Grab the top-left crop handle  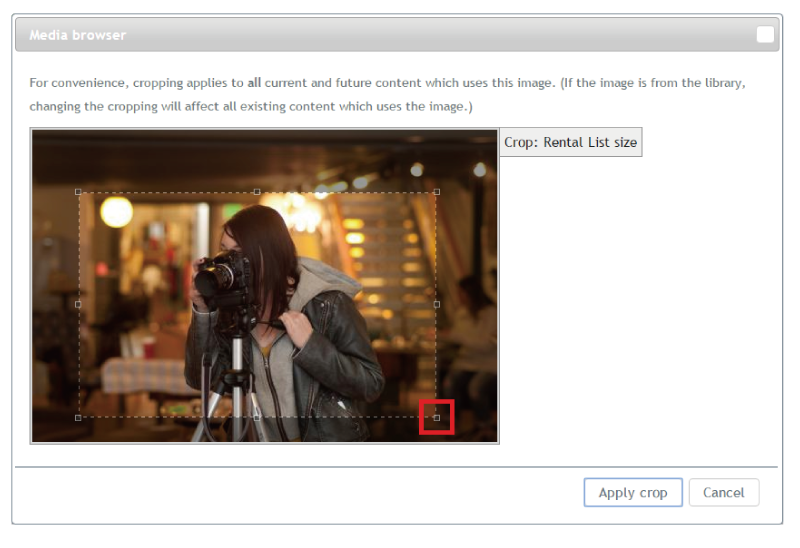[78, 192]
